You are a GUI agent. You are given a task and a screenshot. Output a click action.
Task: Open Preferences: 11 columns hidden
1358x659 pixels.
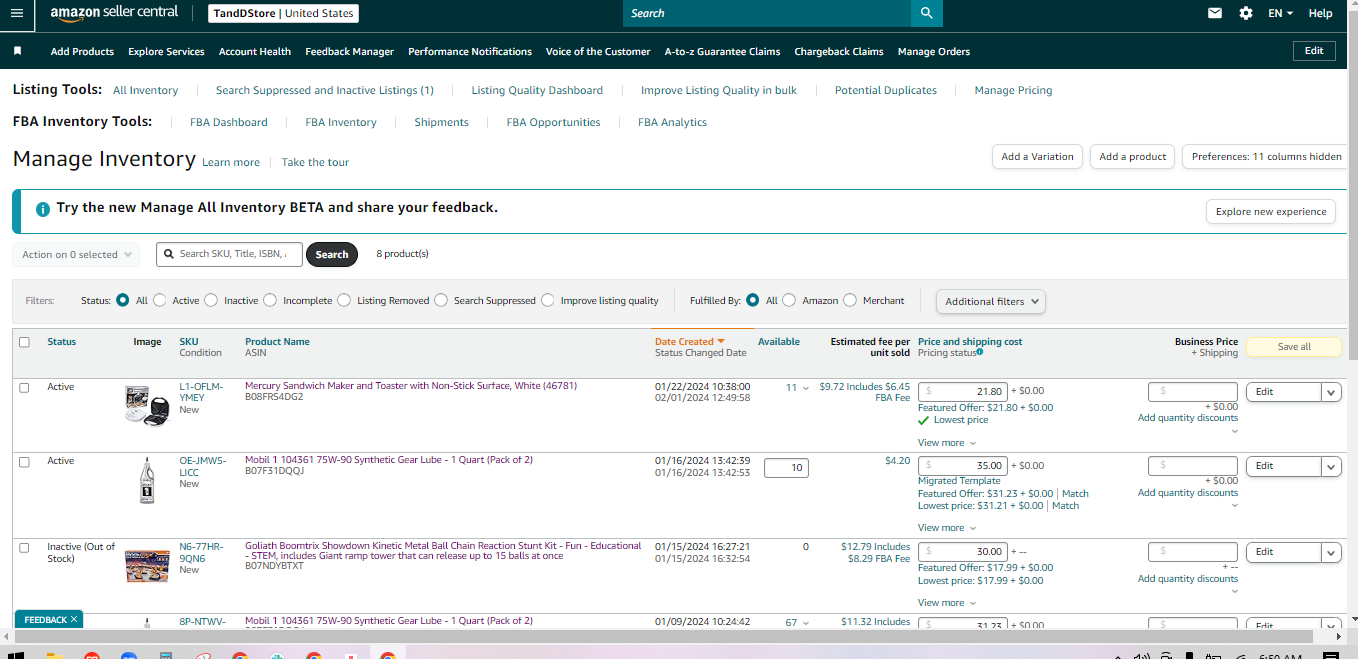[x=1266, y=156]
